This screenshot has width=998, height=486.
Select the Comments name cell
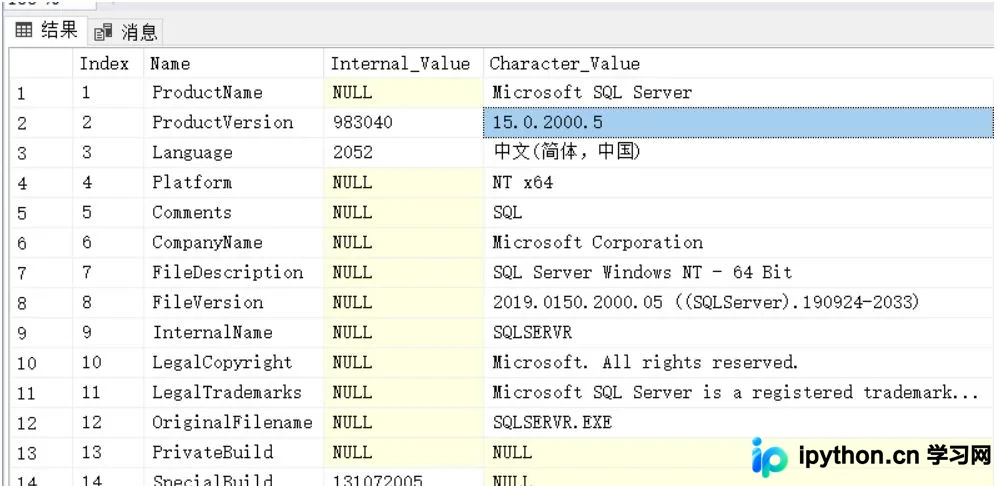pos(234,212)
